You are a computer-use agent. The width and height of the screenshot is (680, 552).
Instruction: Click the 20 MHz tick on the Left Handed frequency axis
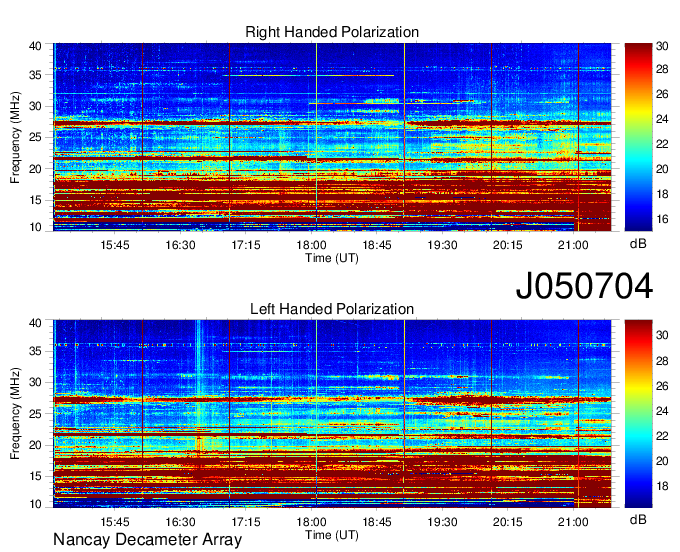pos(35,445)
